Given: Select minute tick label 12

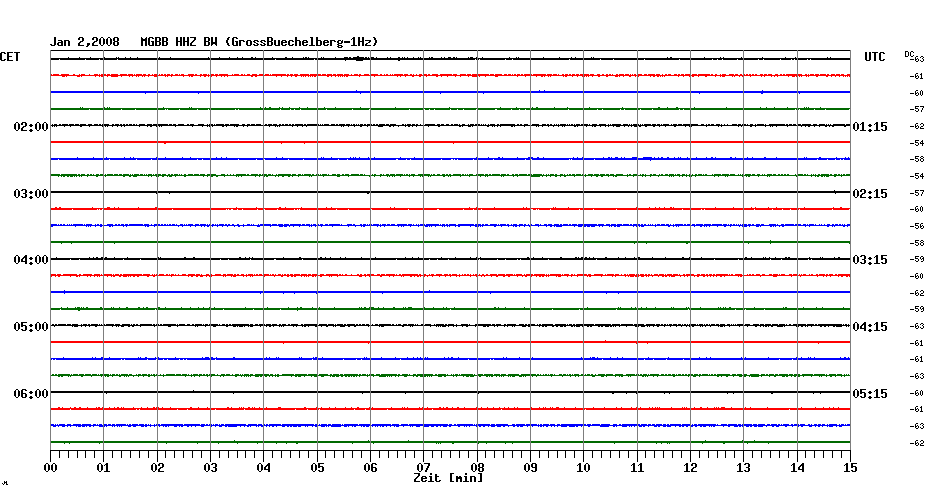Looking at the screenshot, I should [x=690, y=468].
